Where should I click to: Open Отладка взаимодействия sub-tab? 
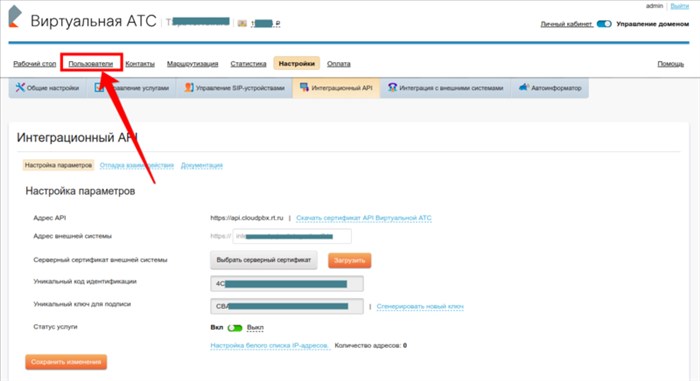137,165
